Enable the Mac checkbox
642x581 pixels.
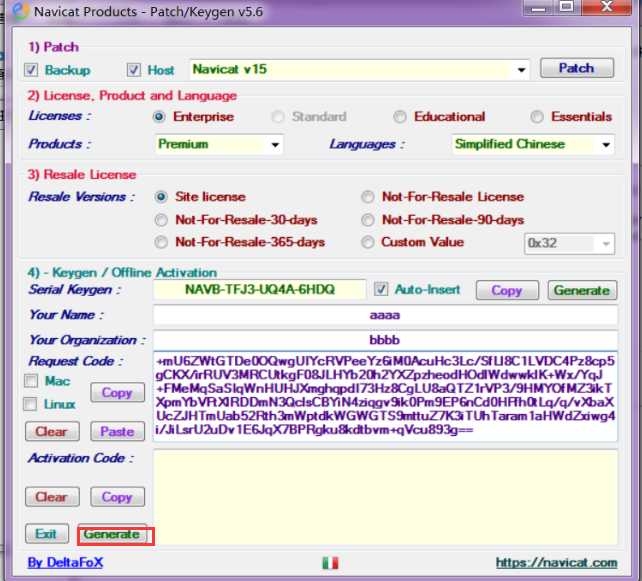pos(31,381)
